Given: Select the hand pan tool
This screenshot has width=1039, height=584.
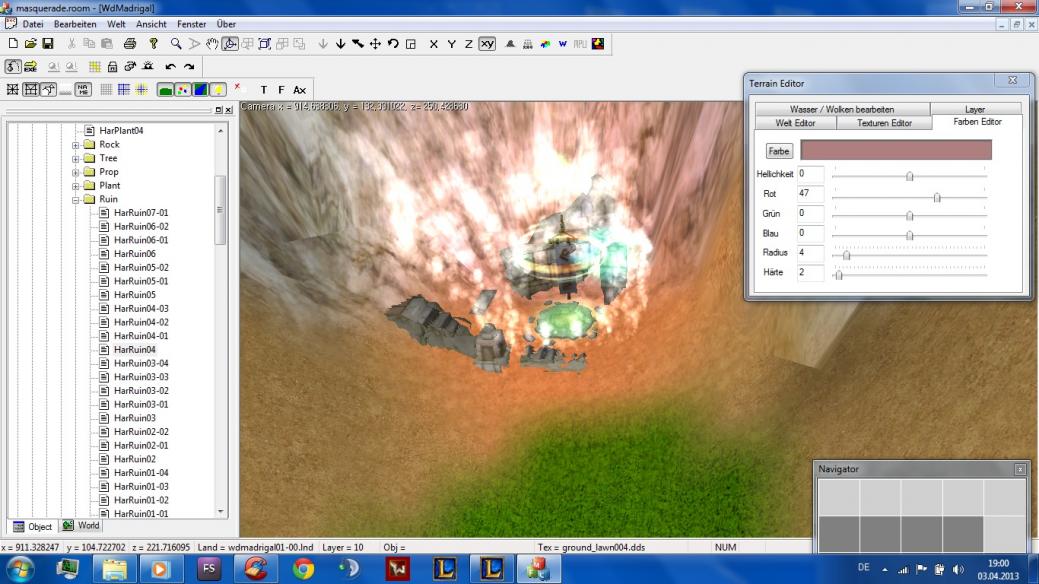Looking at the screenshot, I should click(212, 44).
